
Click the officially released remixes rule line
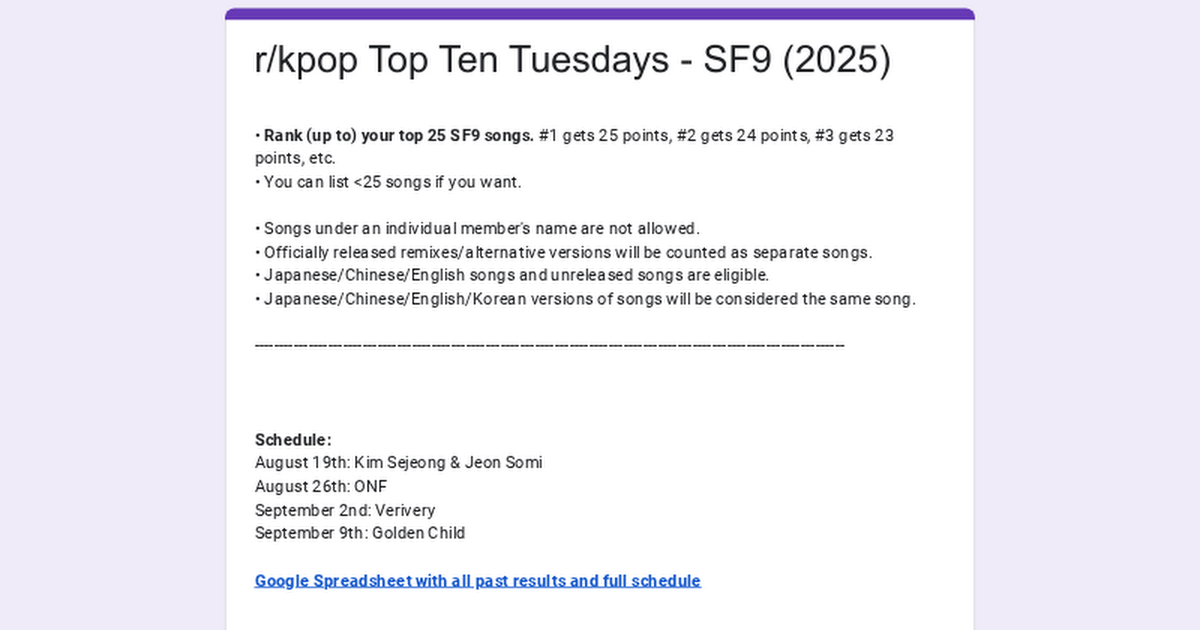(x=564, y=252)
